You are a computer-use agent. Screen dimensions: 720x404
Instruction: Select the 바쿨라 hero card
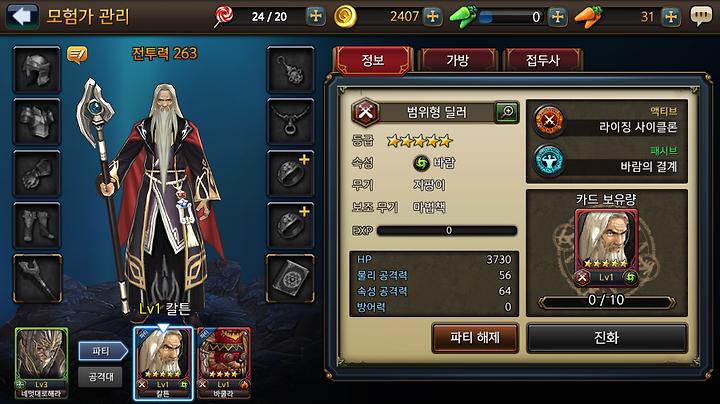(224, 363)
